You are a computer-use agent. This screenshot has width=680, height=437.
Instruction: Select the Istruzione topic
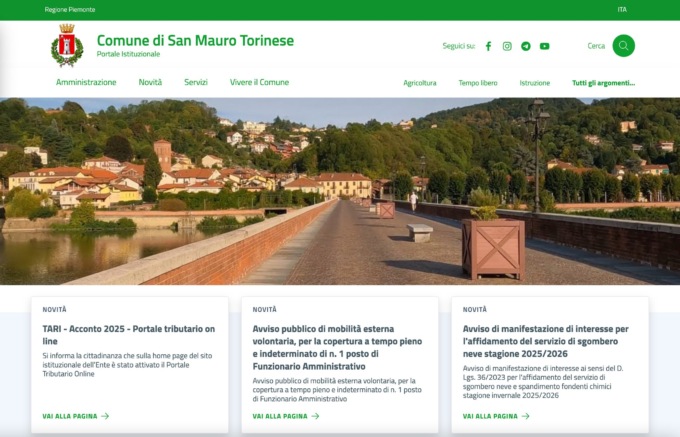535,83
